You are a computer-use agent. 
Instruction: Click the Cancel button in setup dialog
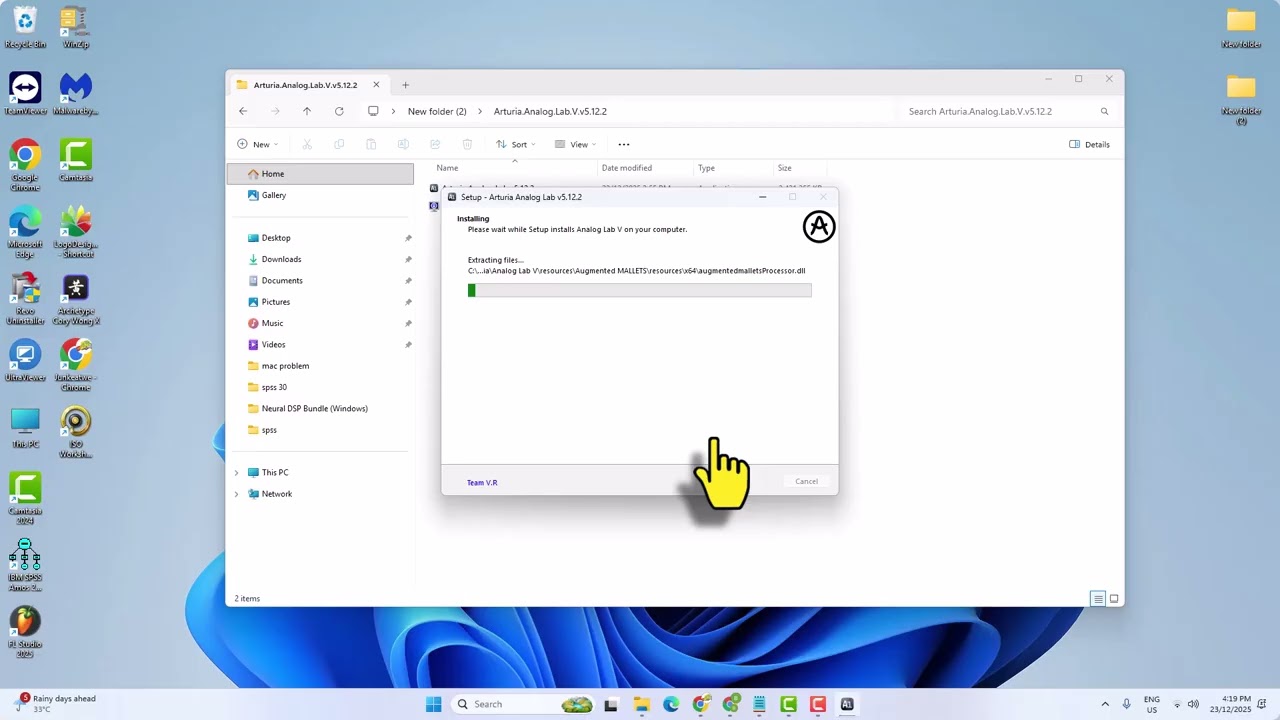point(806,482)
